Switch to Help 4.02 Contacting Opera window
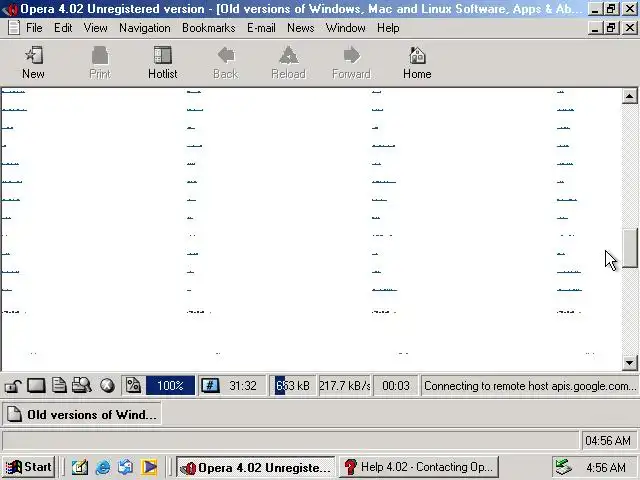Image resolution: width=640 pixels, height=480 pixels. click(x=419, y=467)
